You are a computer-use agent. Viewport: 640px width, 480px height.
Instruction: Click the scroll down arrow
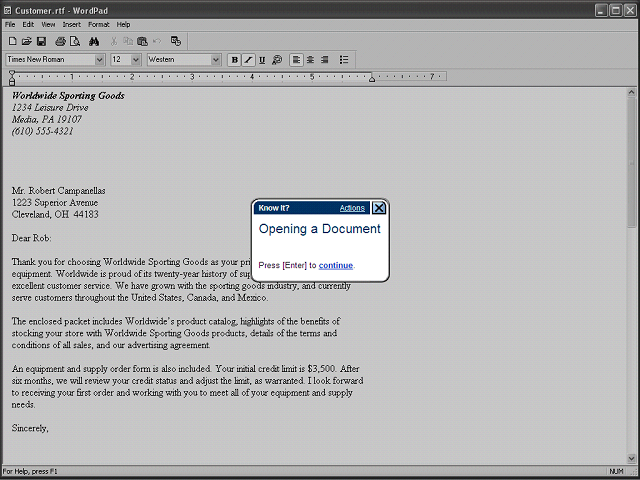[x=631, y=459]
